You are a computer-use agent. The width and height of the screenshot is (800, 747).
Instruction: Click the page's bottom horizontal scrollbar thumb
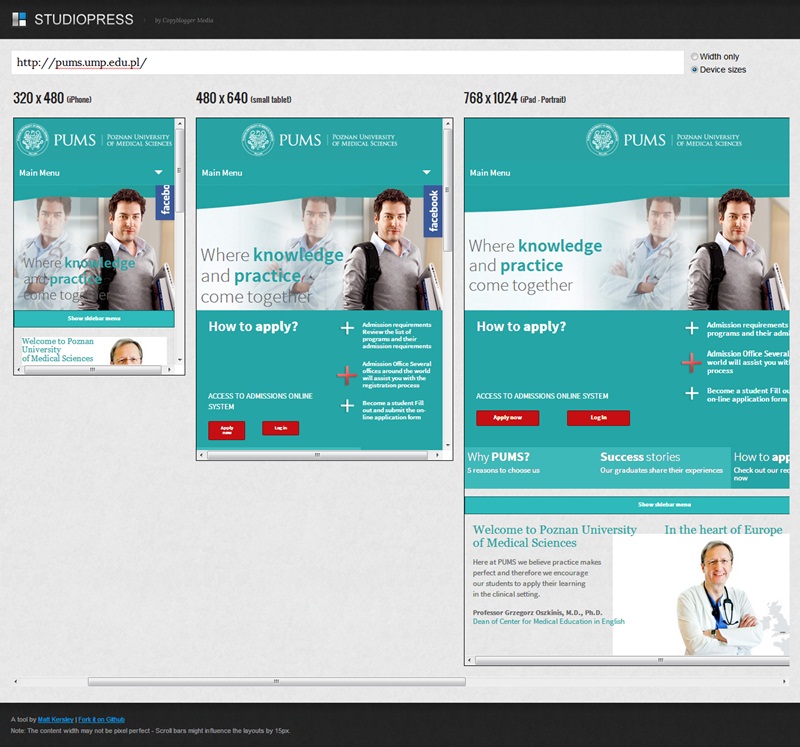(276, 681)
